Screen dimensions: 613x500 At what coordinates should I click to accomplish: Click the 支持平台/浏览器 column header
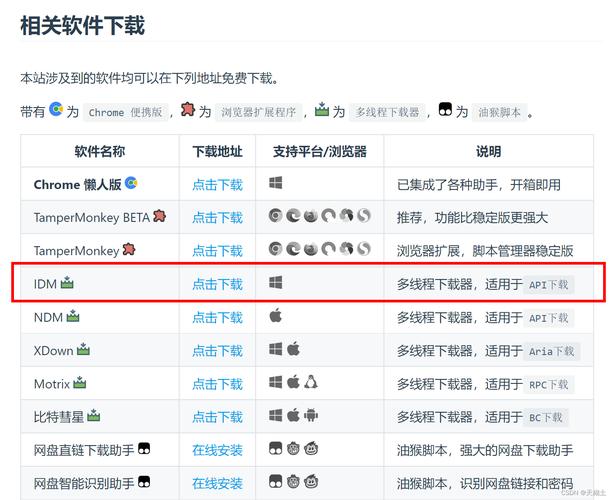coord(320,151)
